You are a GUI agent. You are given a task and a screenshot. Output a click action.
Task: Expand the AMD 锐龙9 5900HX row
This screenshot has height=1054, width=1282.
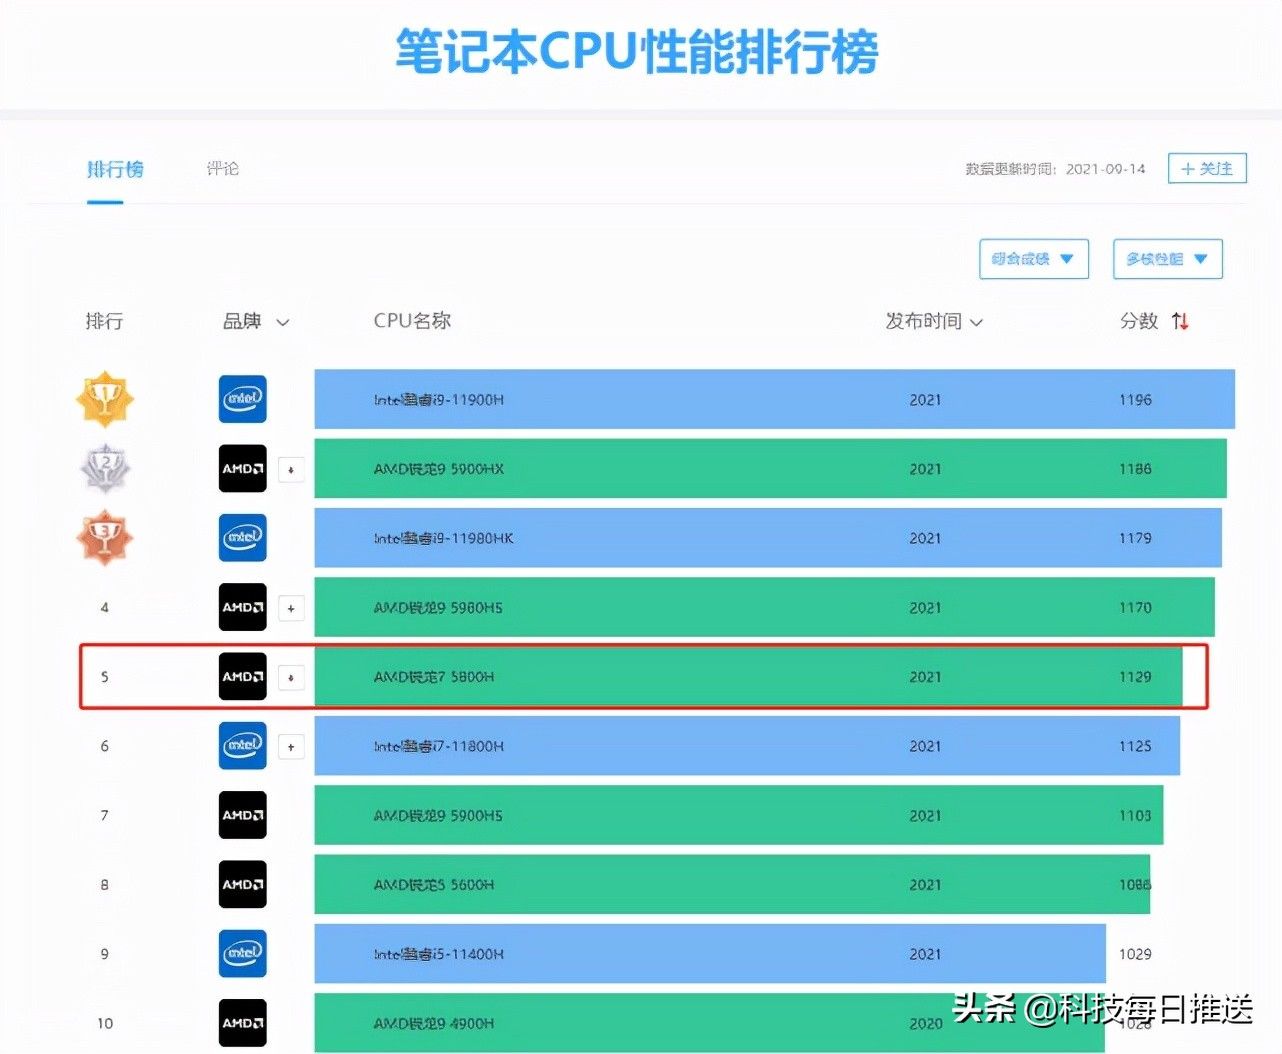tap(291, 469)
